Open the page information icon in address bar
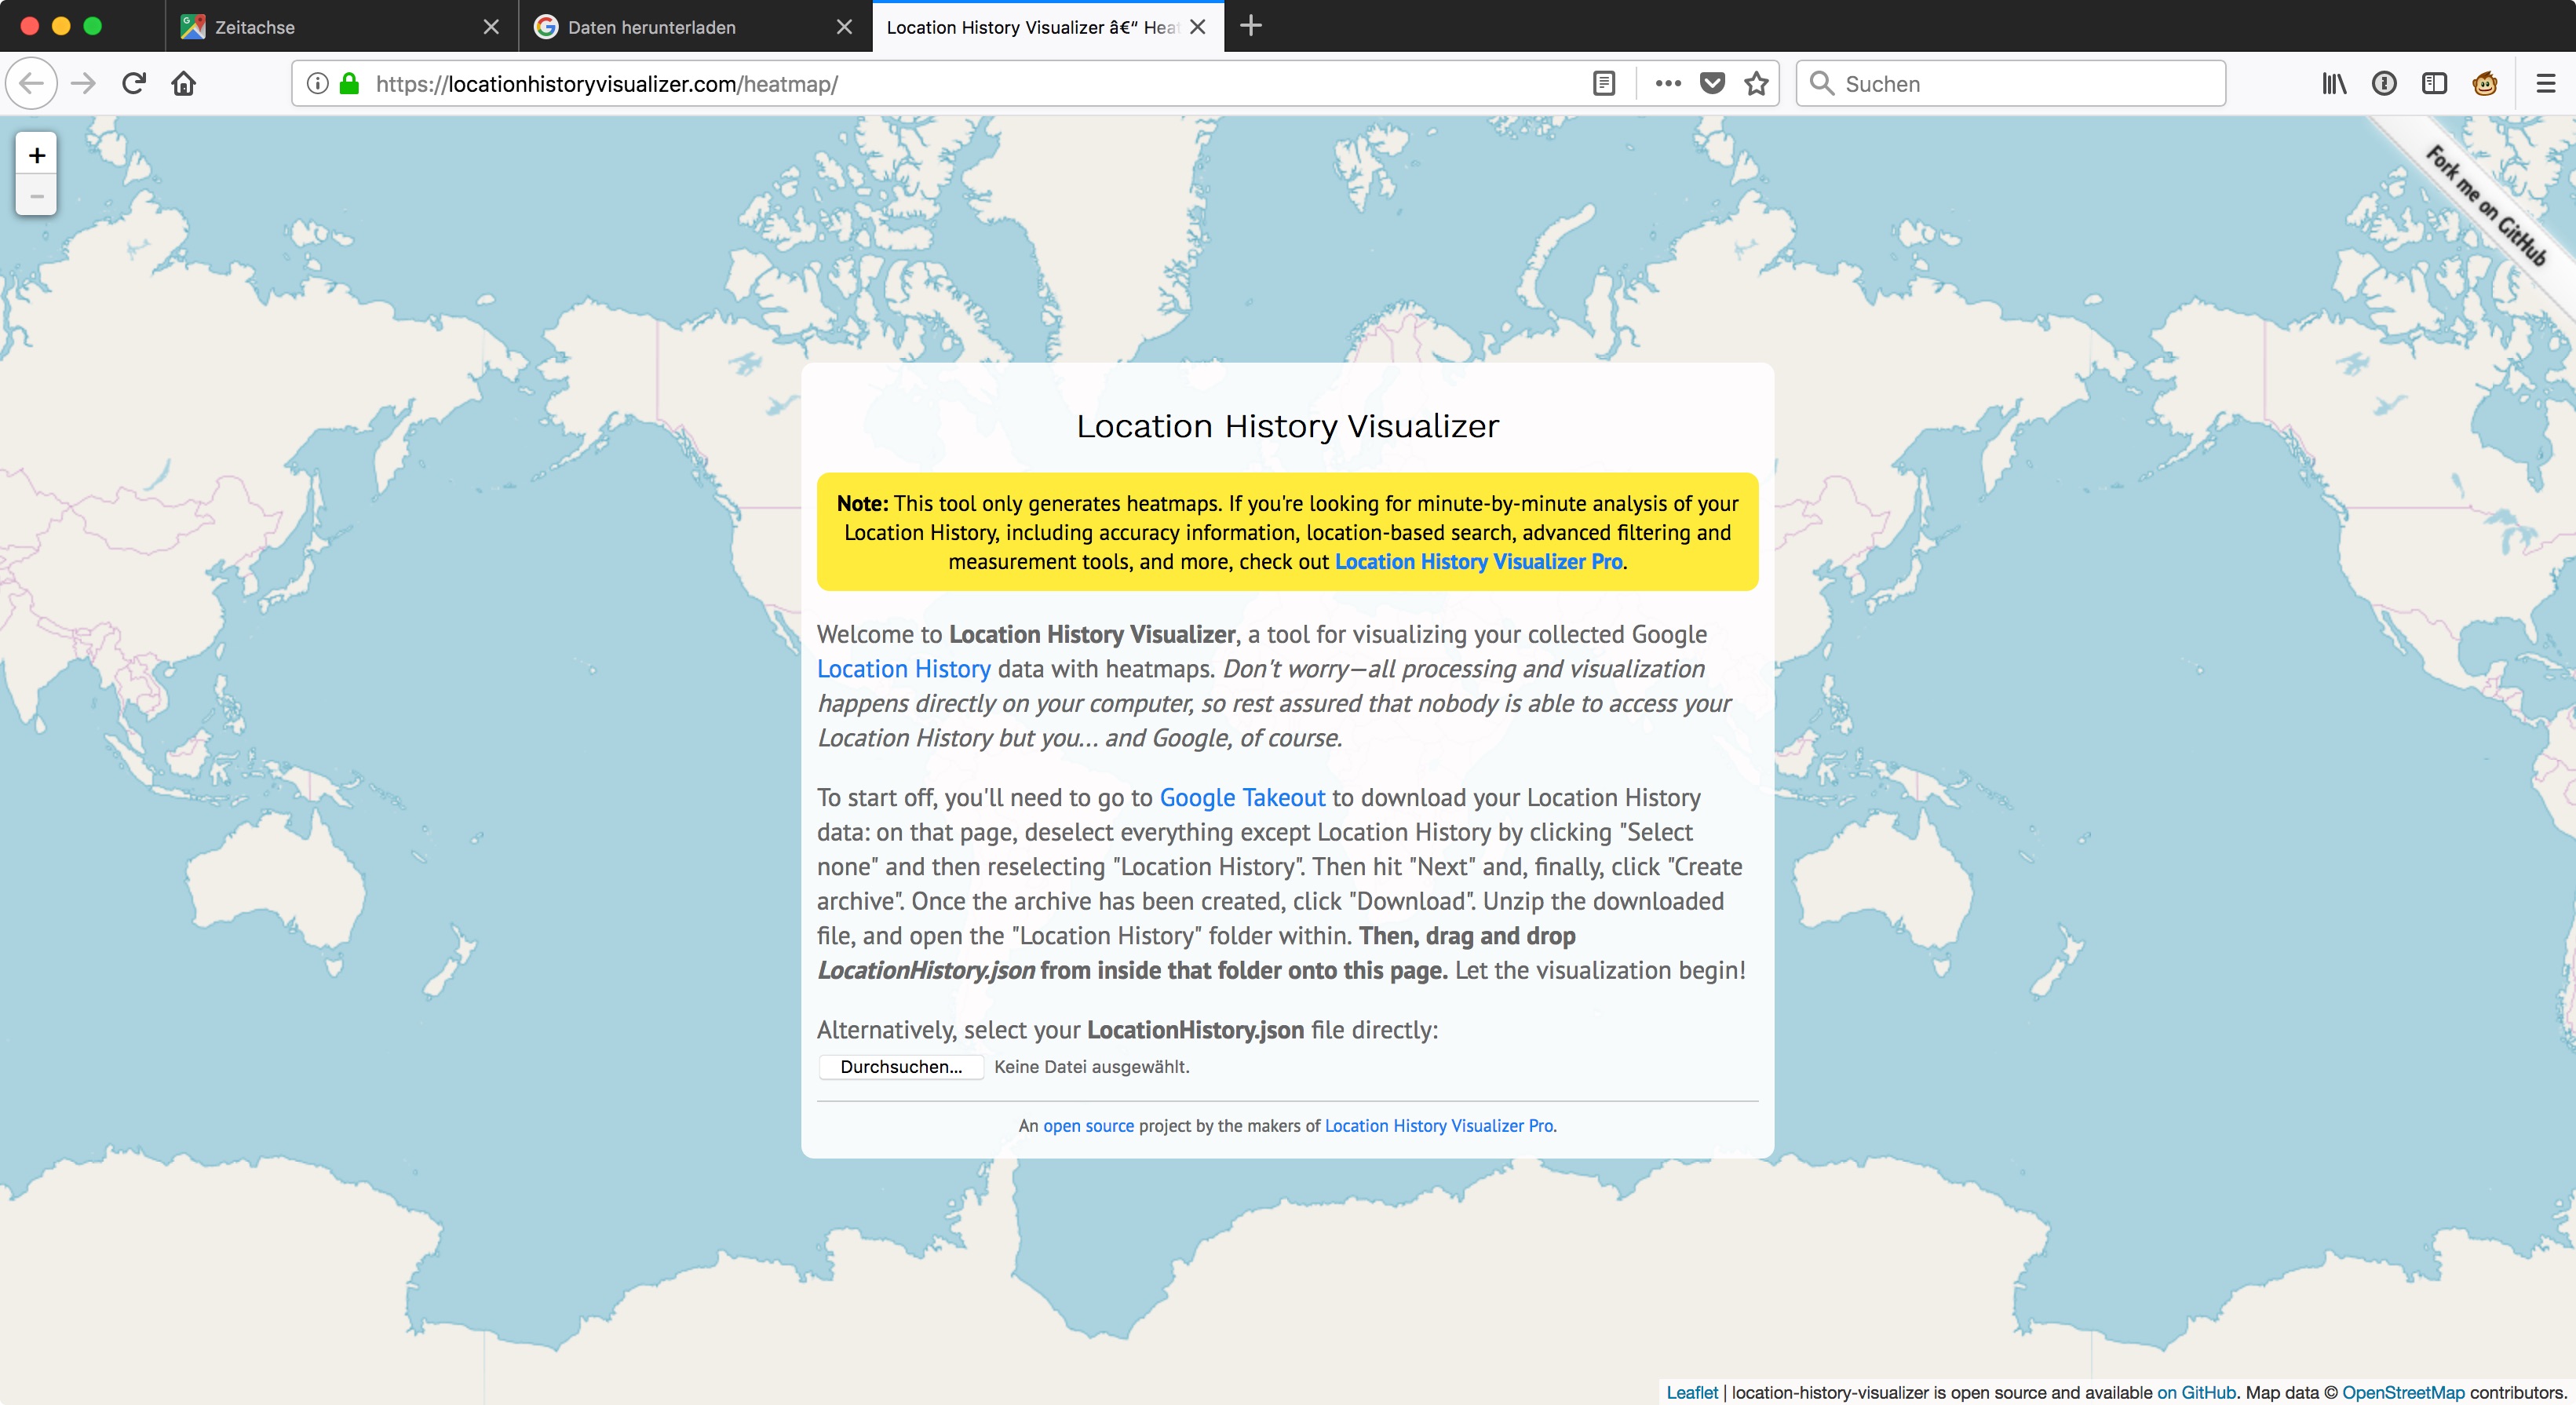Screen dimensions: 2576x1405 318,83
